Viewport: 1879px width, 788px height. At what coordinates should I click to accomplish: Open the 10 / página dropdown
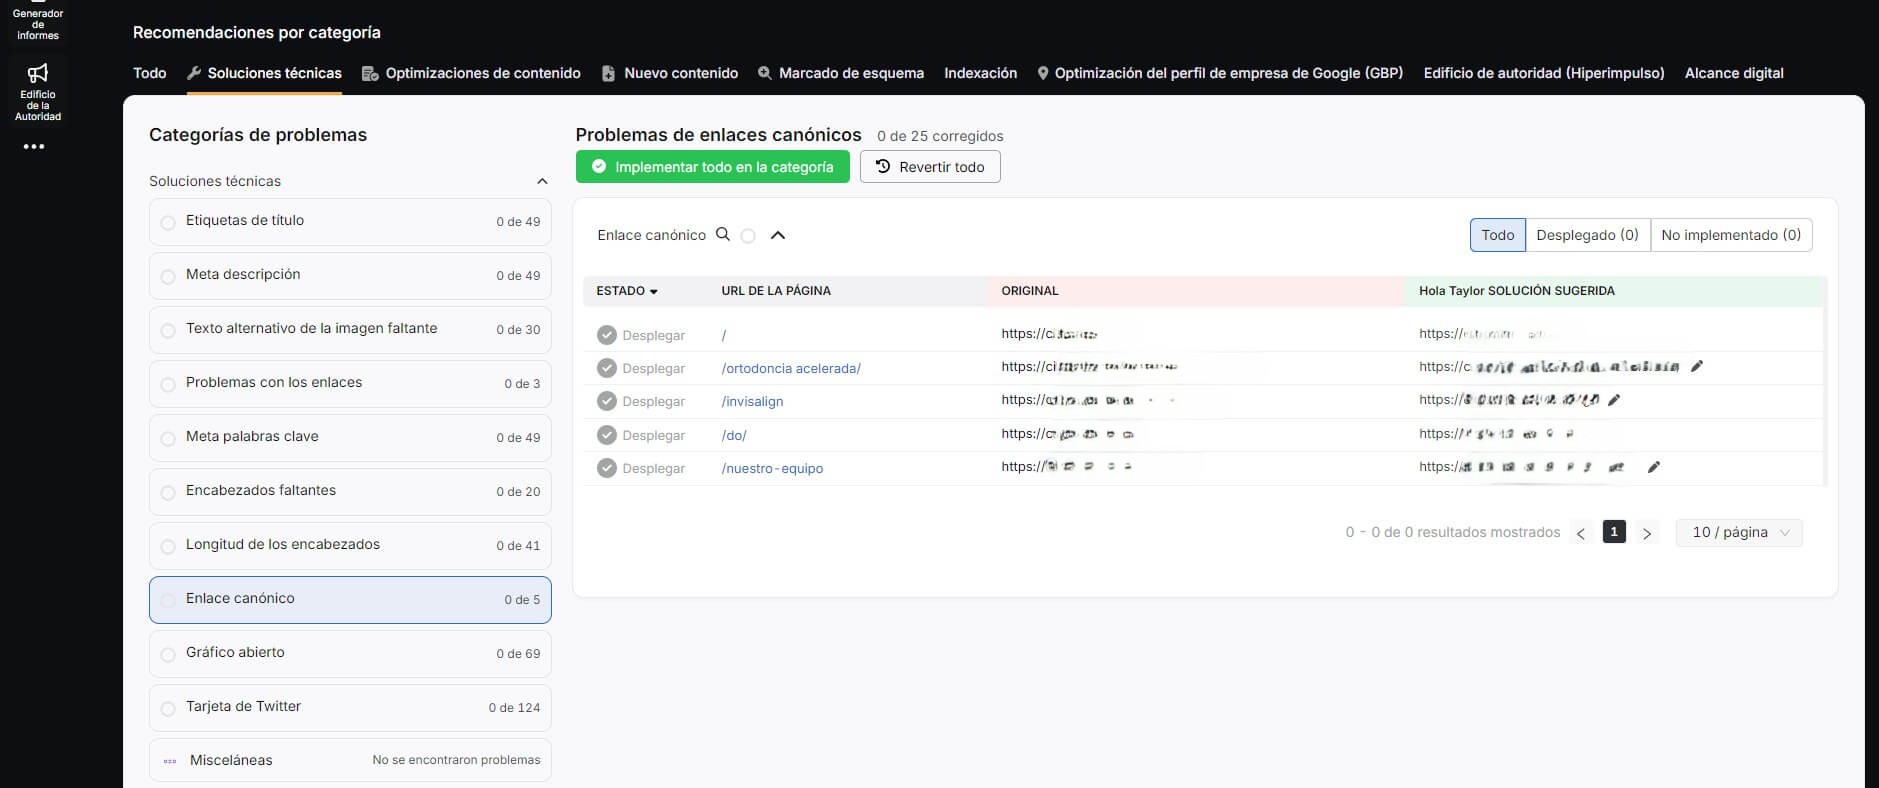(1739, 532)
